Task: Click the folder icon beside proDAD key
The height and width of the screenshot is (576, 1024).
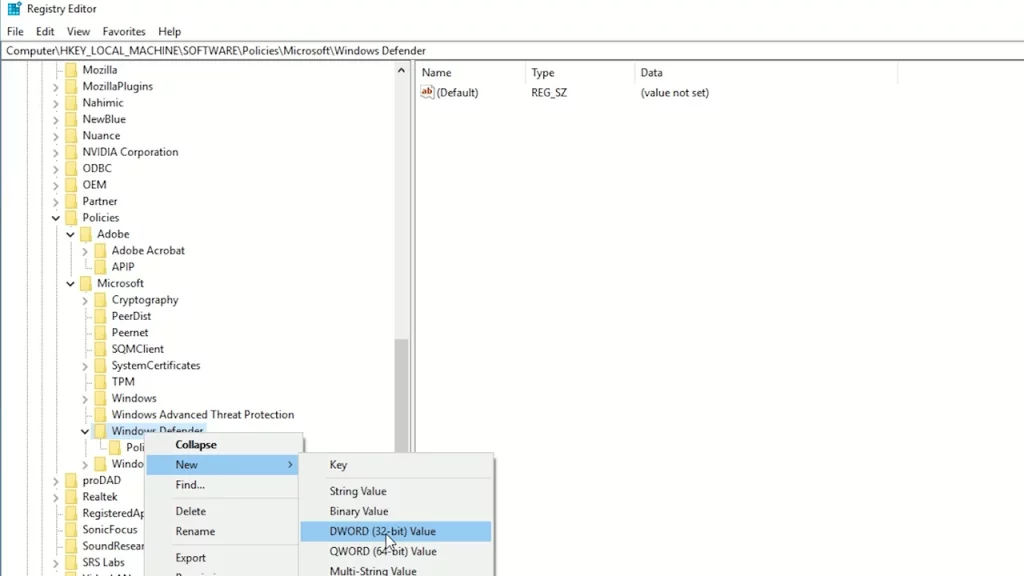Action: [x=73, y=479]
